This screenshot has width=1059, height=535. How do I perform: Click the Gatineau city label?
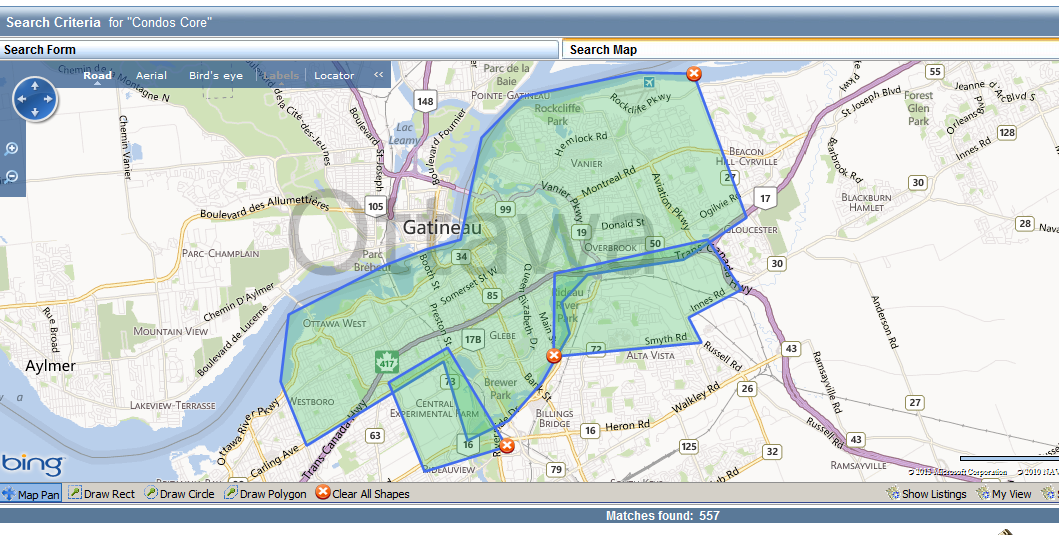(x=442, y=228)
